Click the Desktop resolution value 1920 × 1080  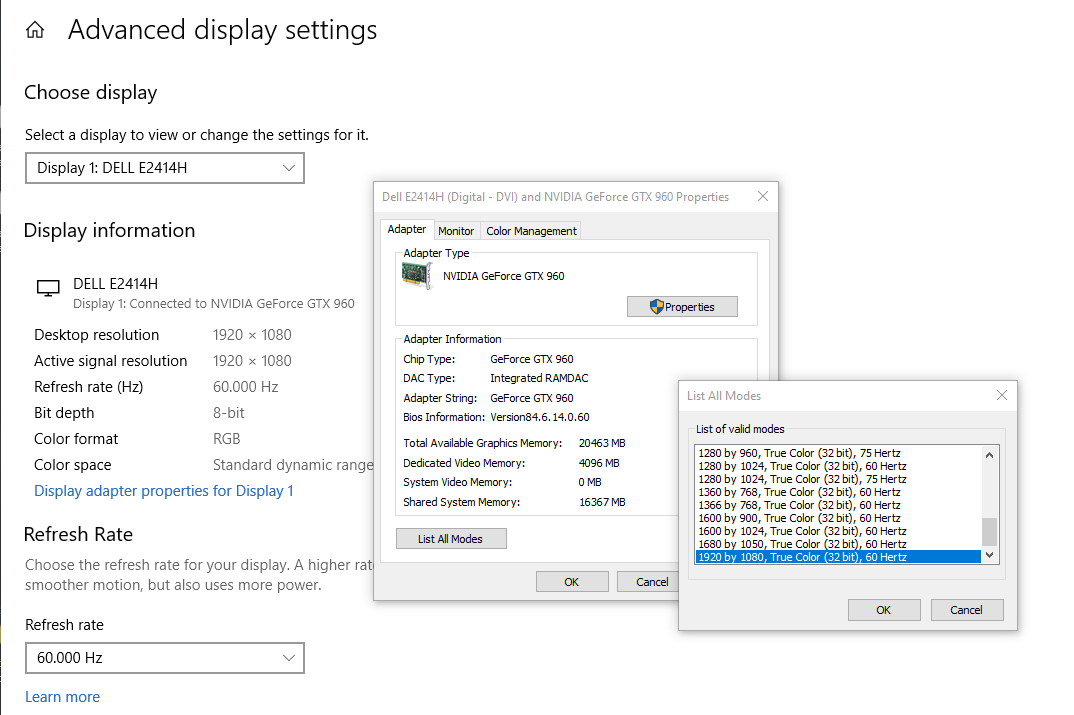[252, 335]
